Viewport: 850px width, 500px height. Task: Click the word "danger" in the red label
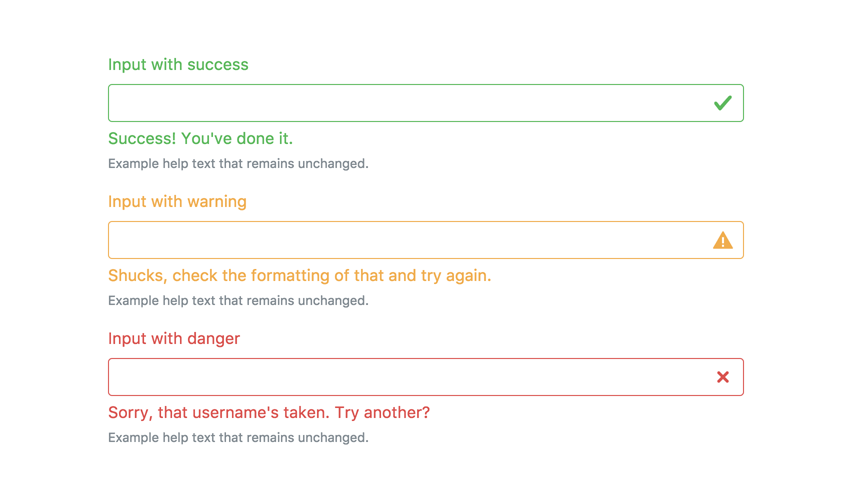[214, 339]
